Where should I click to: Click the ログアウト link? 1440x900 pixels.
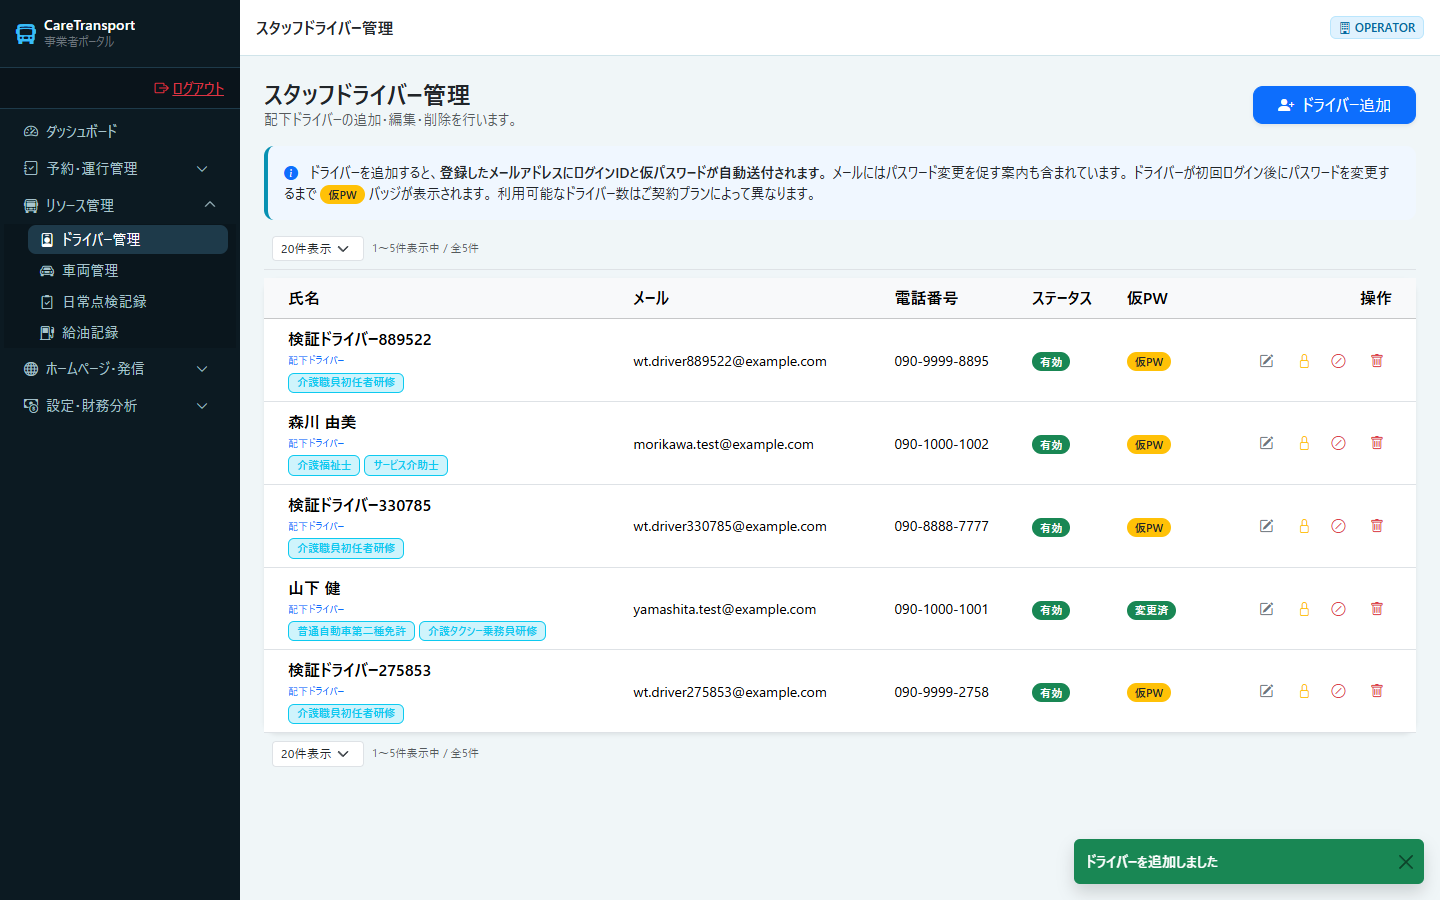pos(189,89)
